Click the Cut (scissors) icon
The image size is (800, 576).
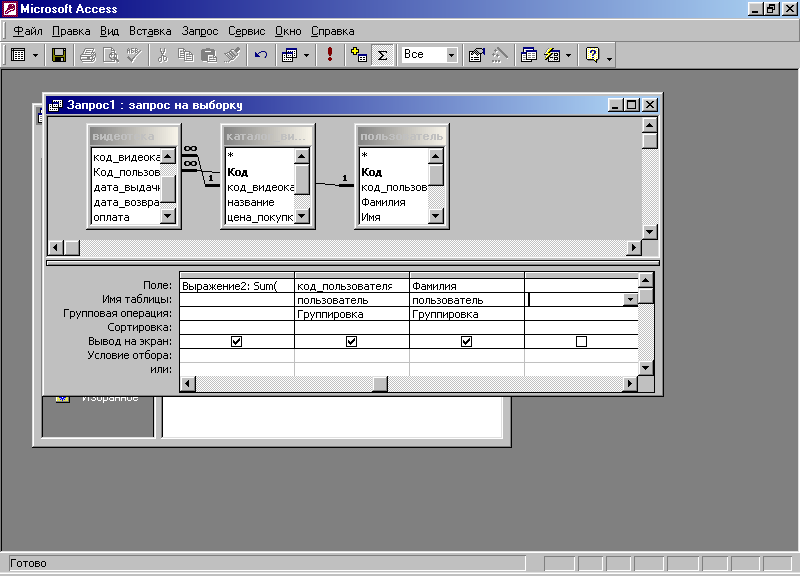click(163, 55)
